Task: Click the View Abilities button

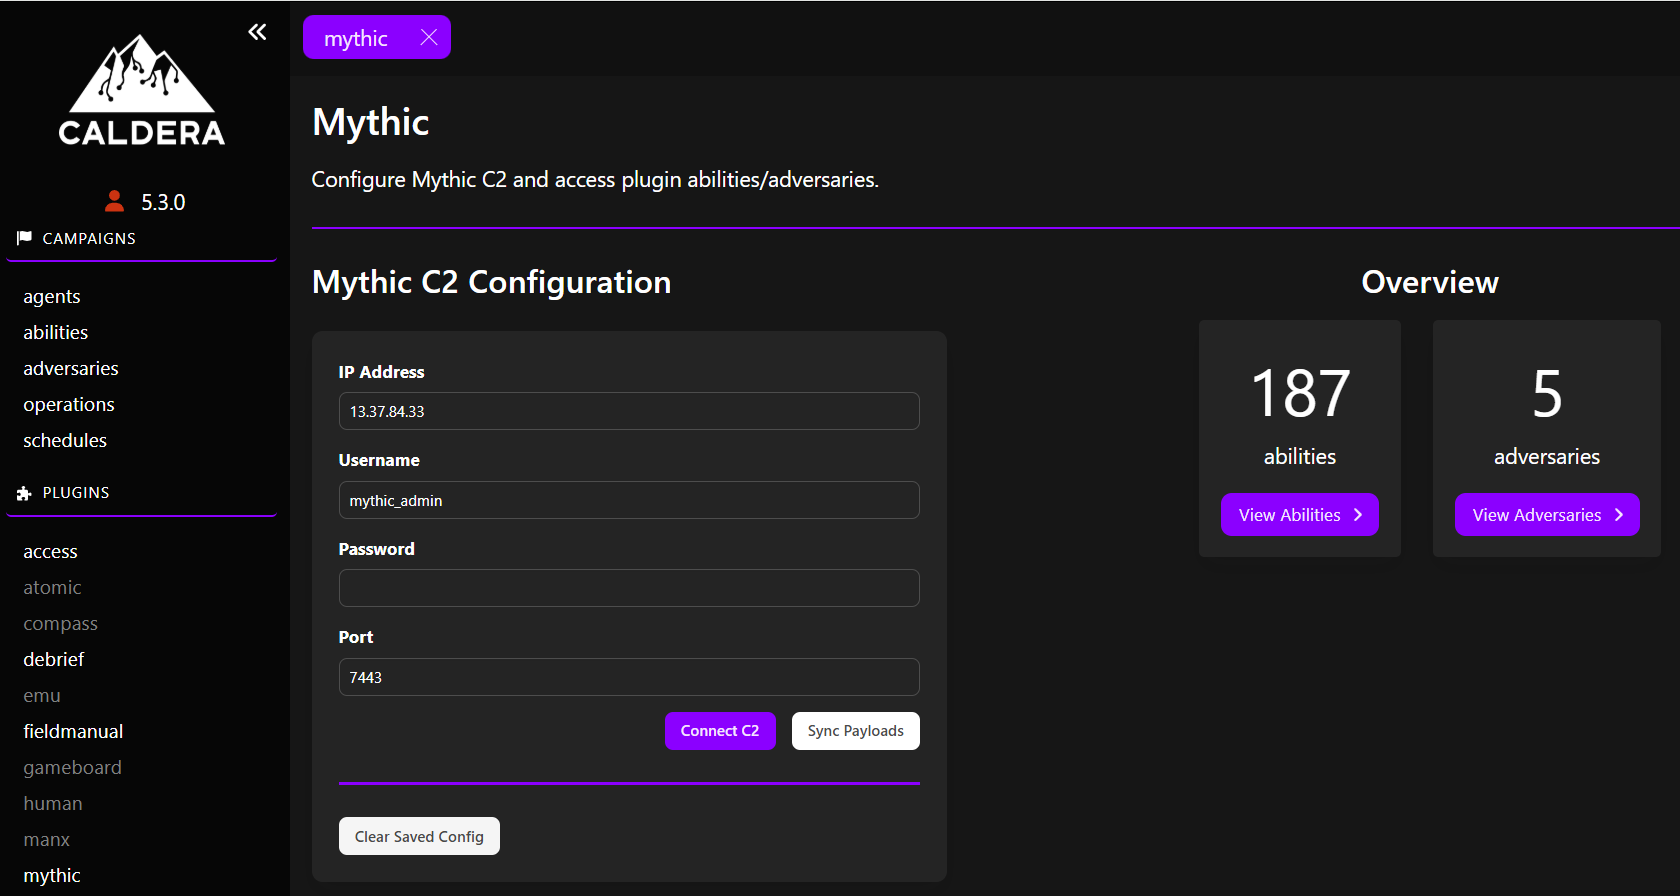Action: point(1300,515)
